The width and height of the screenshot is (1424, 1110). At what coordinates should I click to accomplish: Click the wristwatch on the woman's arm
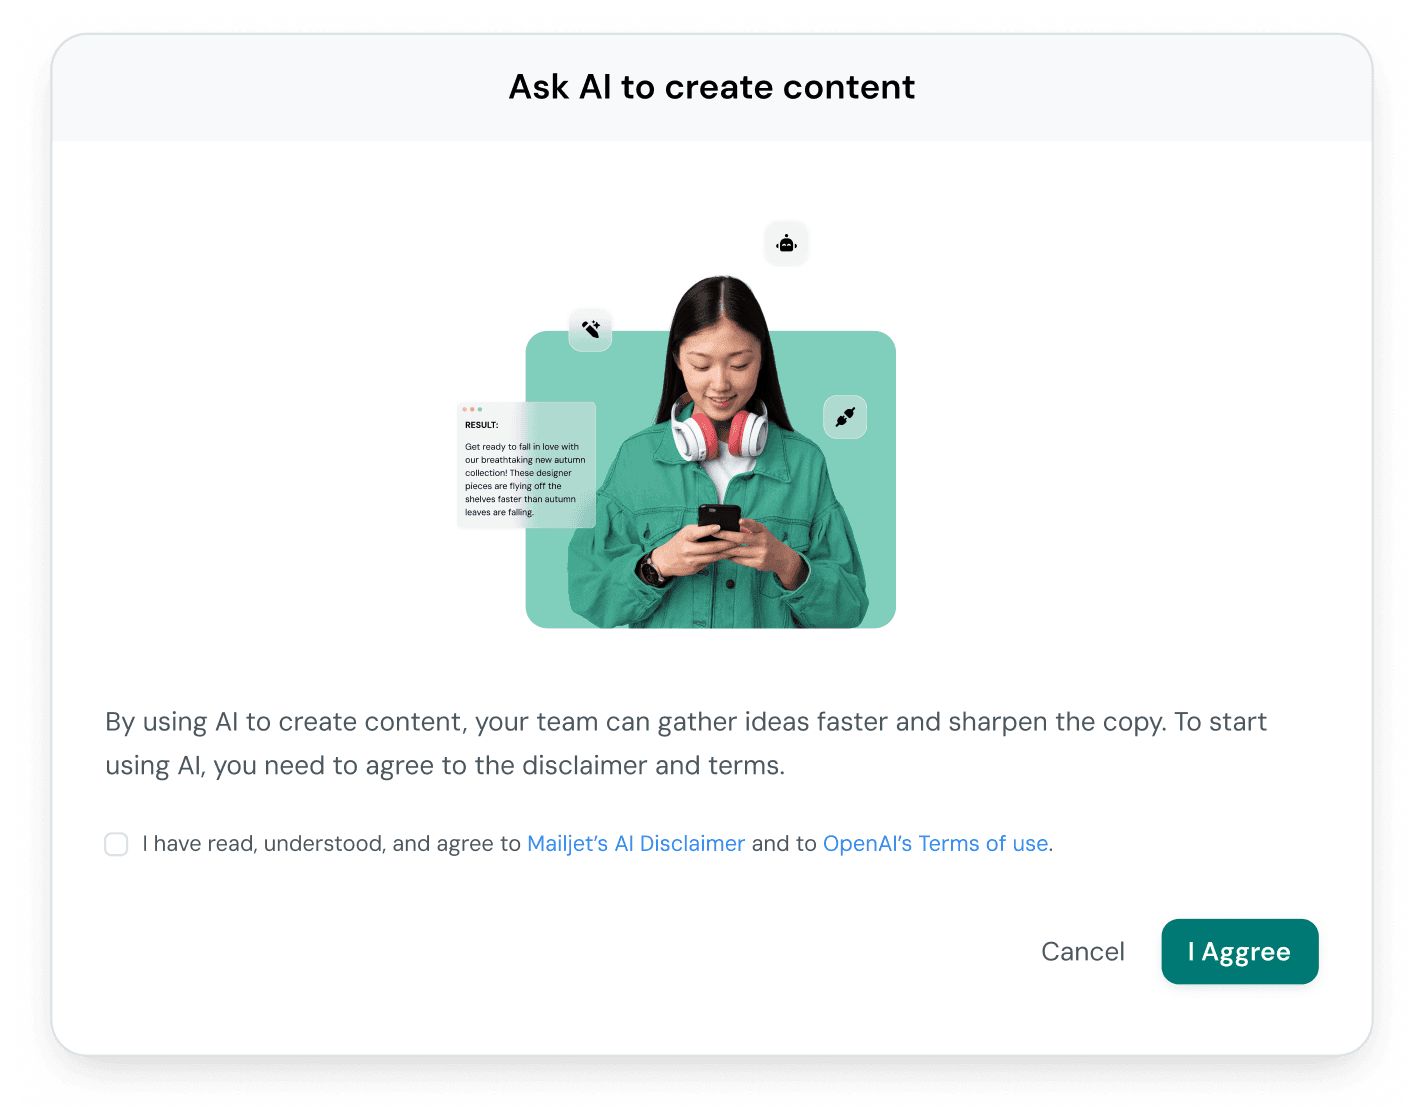pyautogui.click(x=651, y=570)
